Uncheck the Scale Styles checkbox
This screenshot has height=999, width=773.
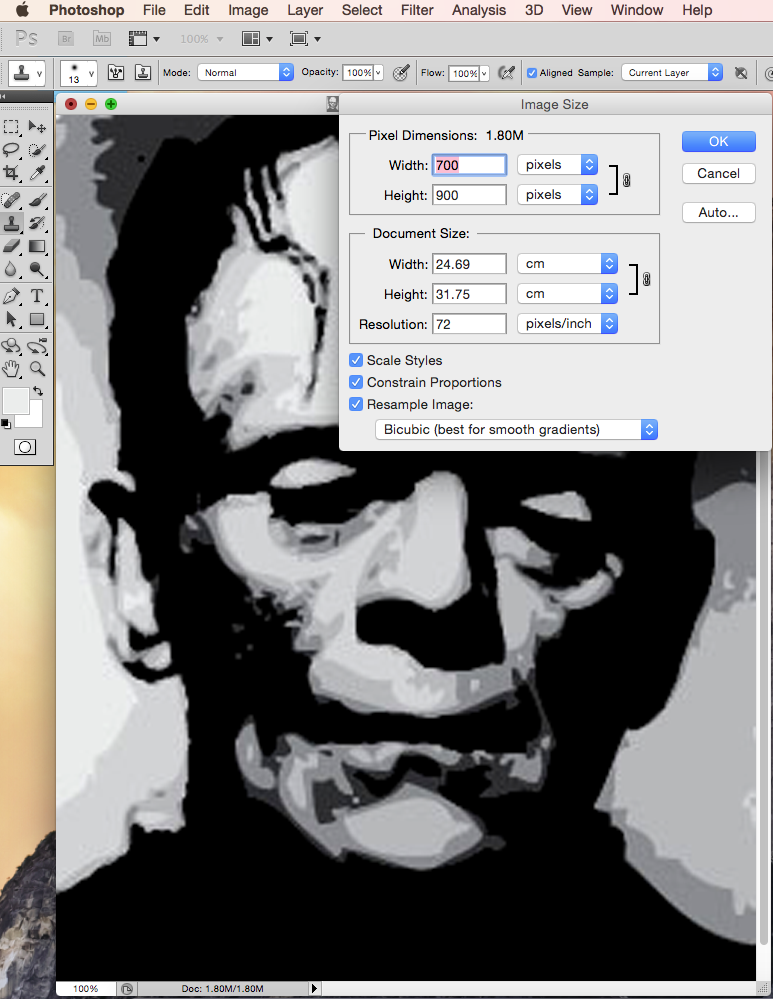tap(356, 360)
